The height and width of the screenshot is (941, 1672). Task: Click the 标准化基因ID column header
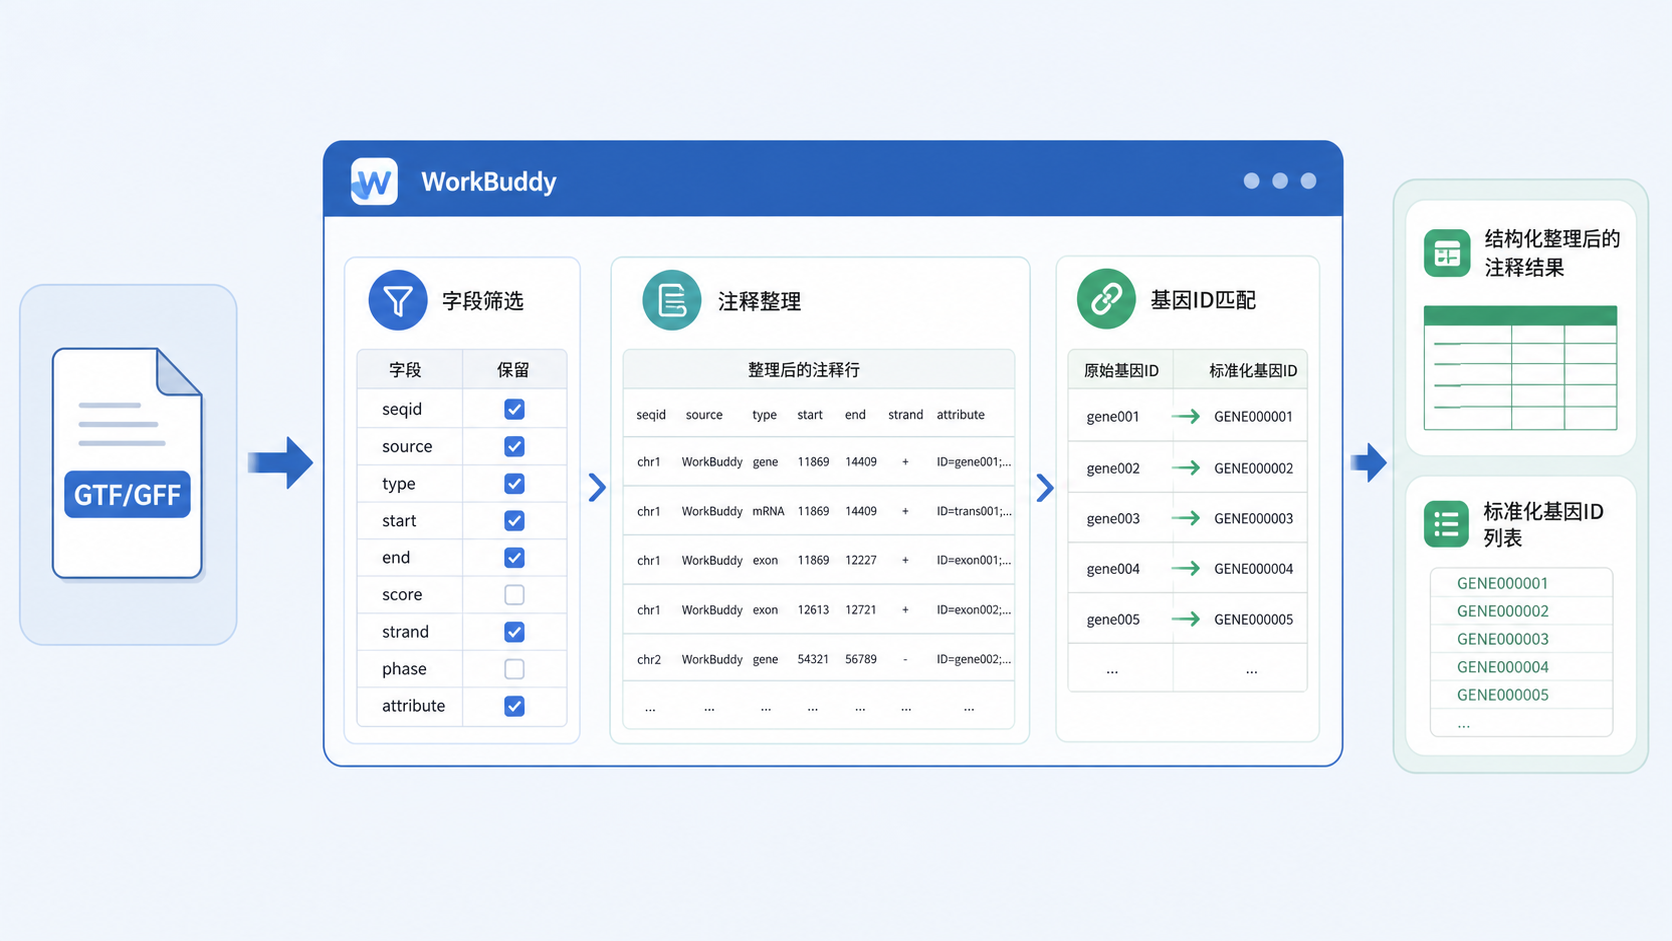(1253, 371)
